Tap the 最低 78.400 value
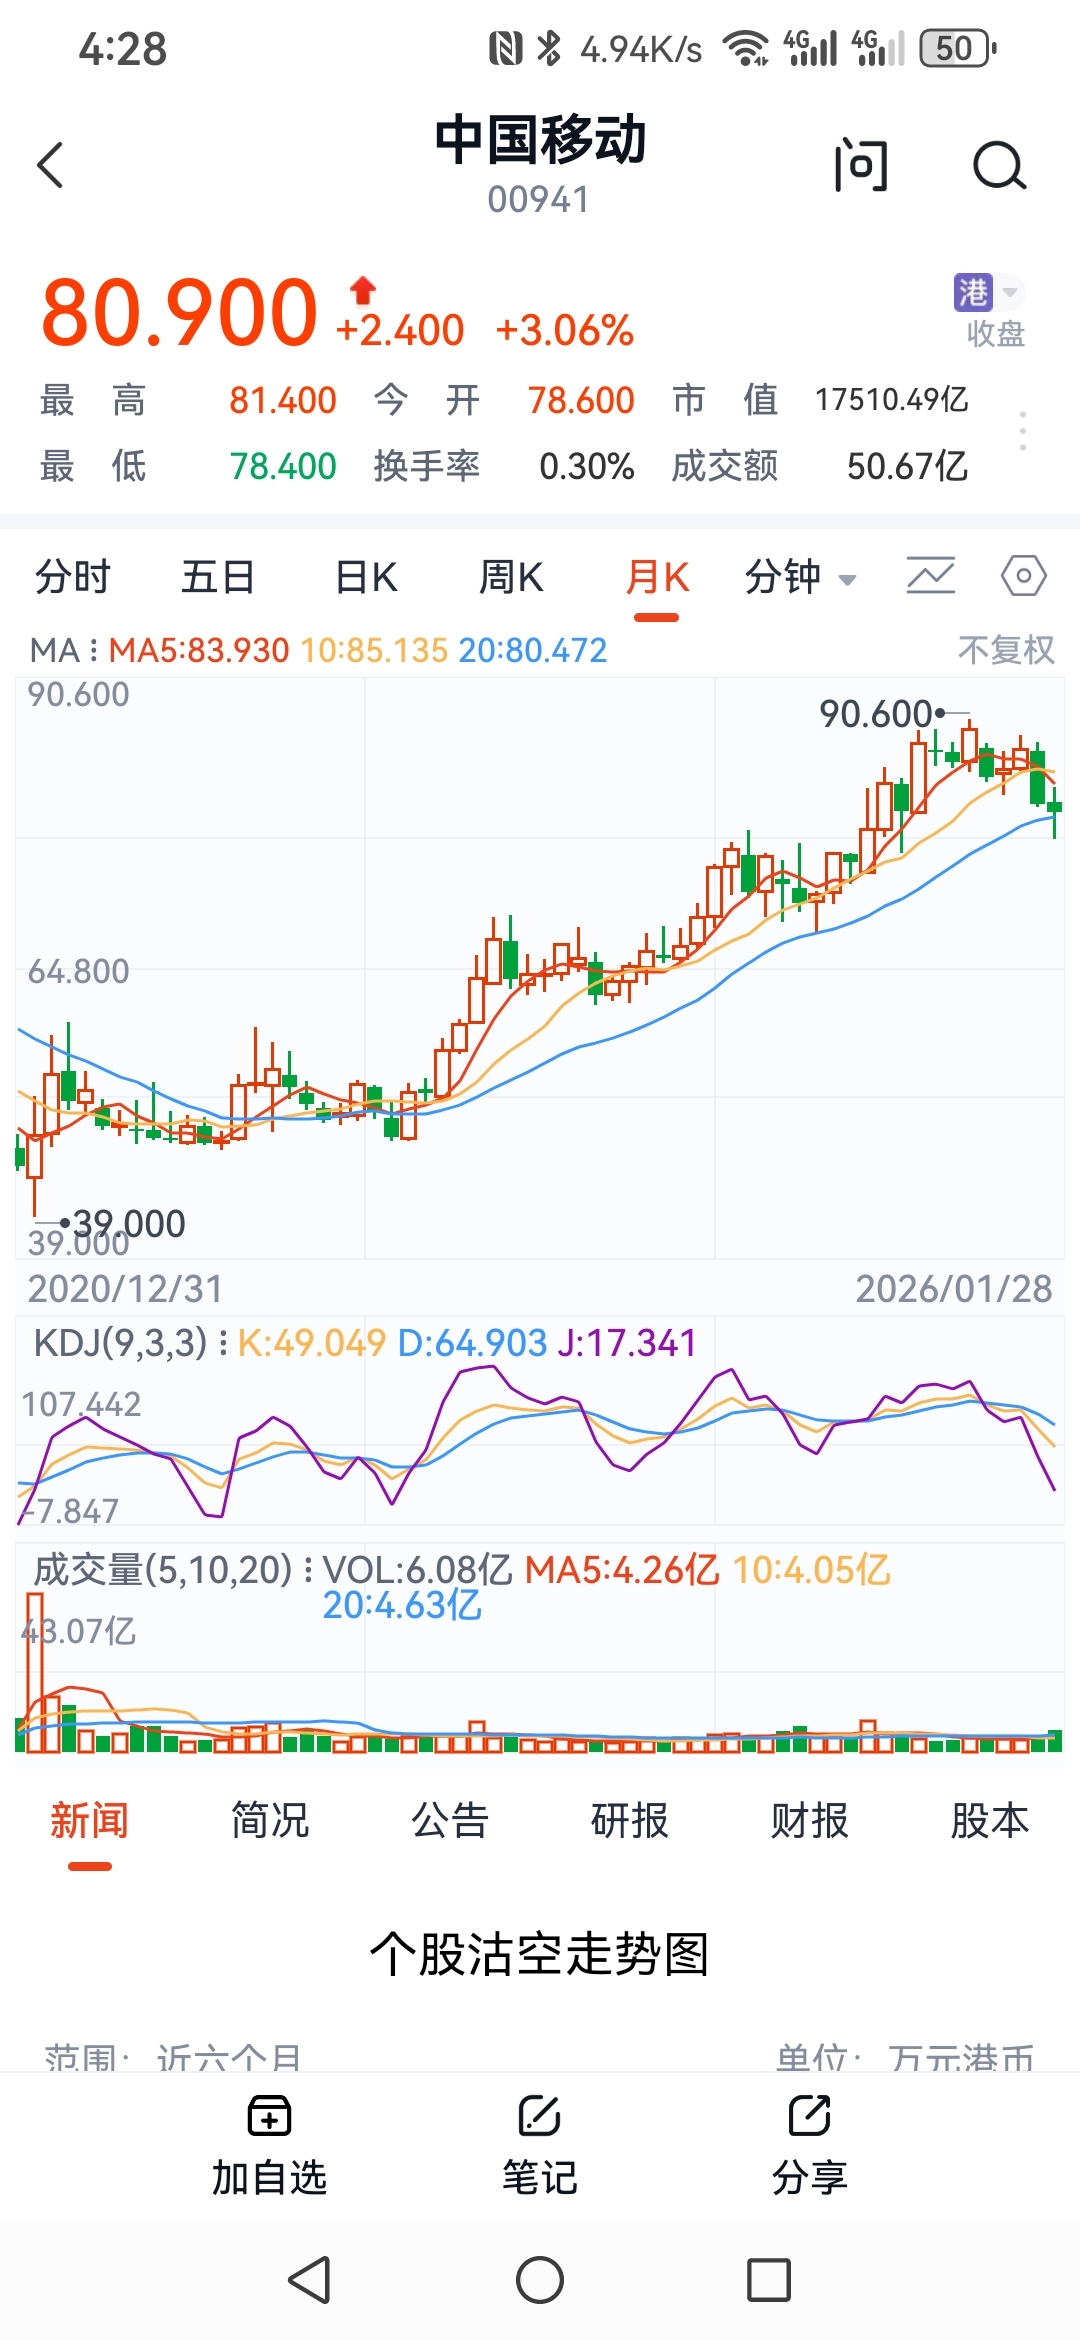1080x2340 pixels. pyautogui.click(x=283, y=466)
